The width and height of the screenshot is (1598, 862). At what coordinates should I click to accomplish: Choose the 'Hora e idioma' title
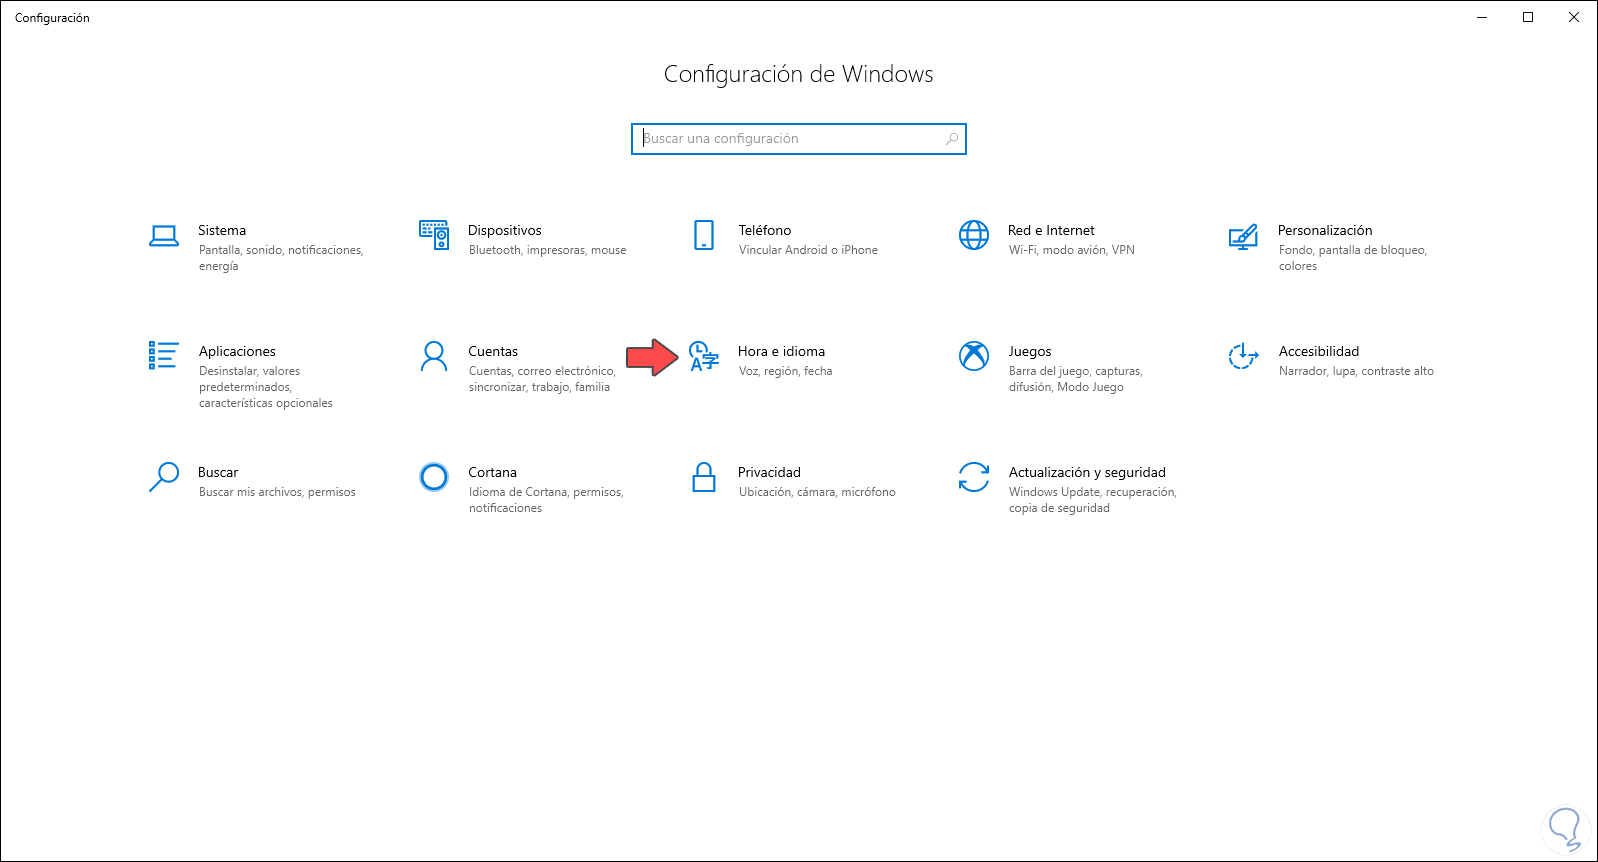(782, 351)
